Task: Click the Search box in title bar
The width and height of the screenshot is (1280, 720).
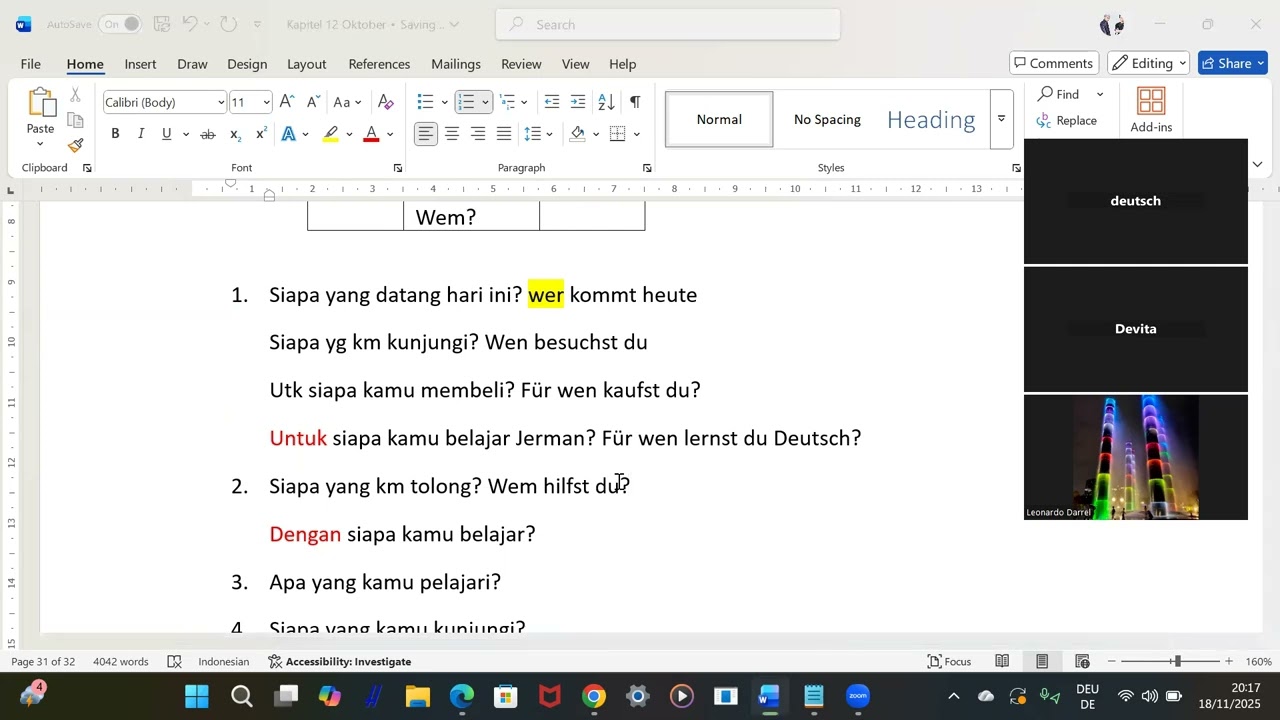Action: coord(668,24)
